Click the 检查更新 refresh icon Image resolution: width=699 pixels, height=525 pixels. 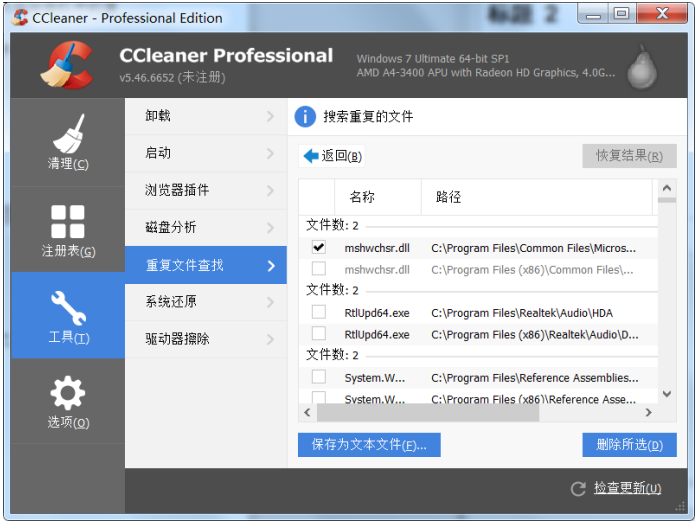[x=577, y=488]
